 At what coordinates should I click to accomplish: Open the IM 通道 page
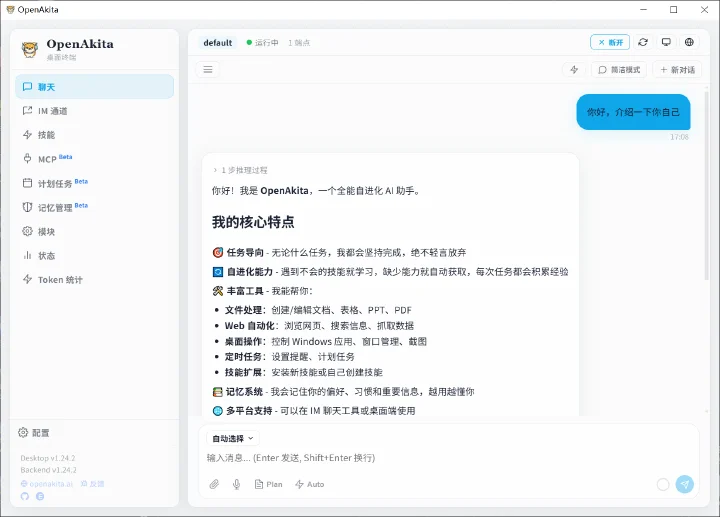coord(95,111)
